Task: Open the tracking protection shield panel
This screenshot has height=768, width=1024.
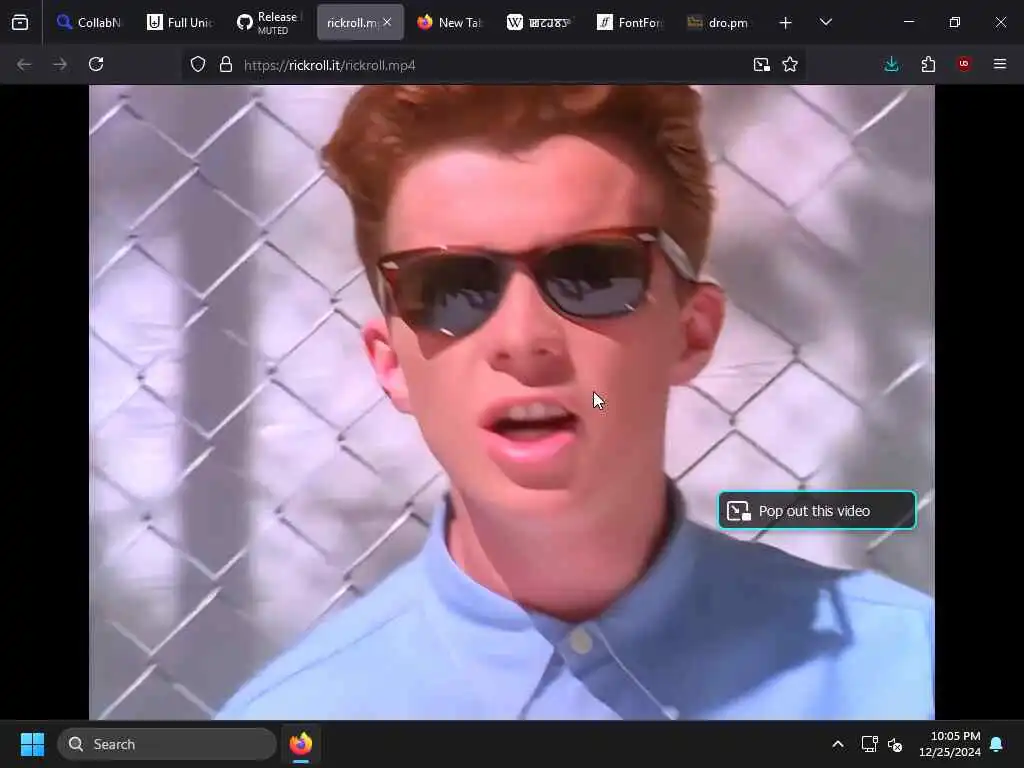Action: tap(198, 65)
